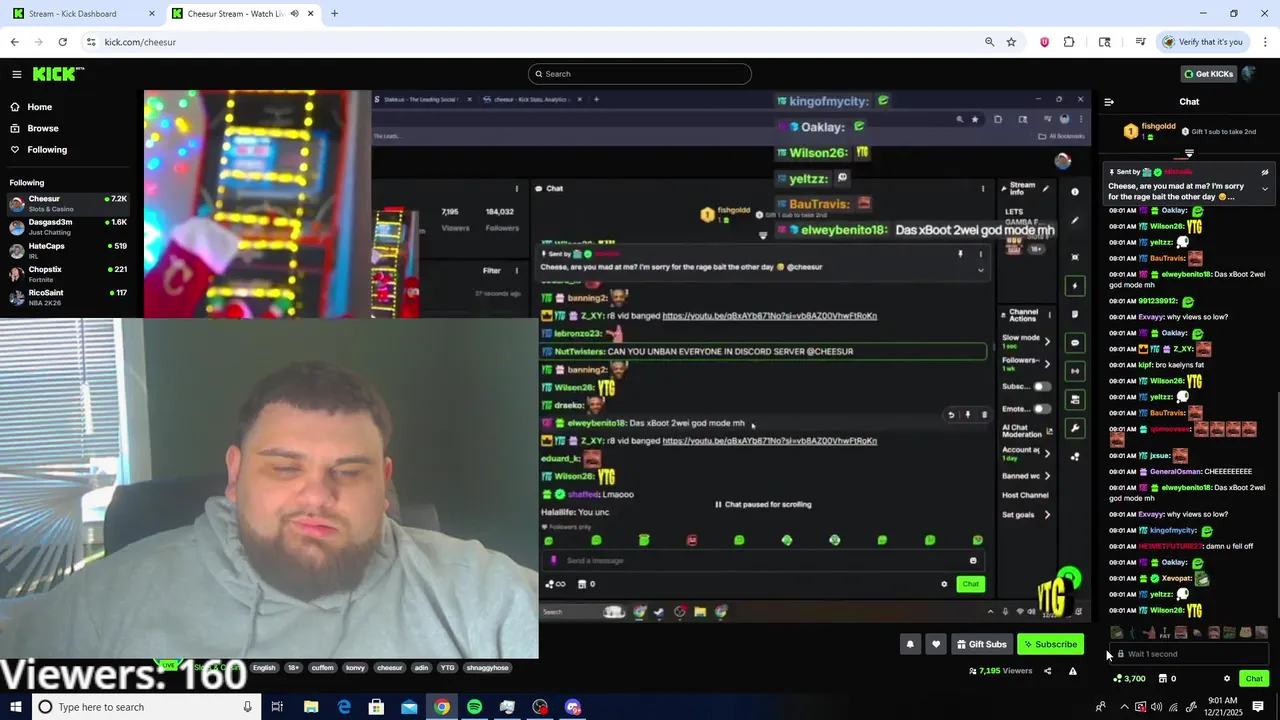The height and width of the screenshot is (720, 1280).
Task: View site information icon in address bar
Action: click(x=91, y=42)
